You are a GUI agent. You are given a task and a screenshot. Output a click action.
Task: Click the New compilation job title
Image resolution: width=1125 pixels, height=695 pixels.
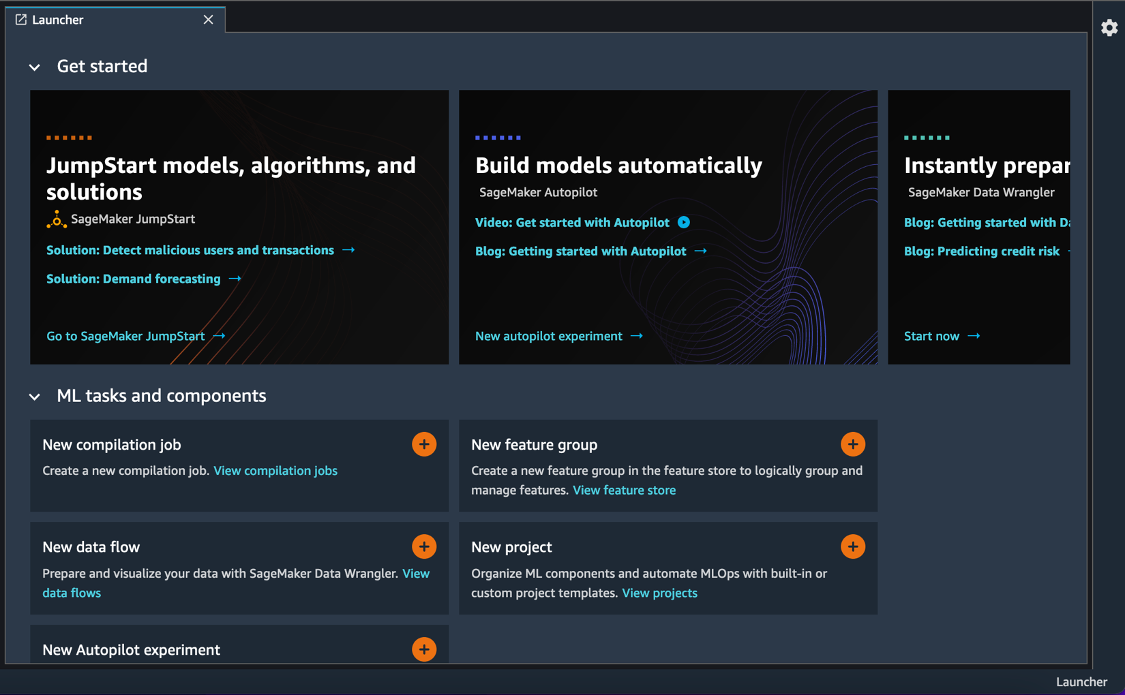[111, 445]
